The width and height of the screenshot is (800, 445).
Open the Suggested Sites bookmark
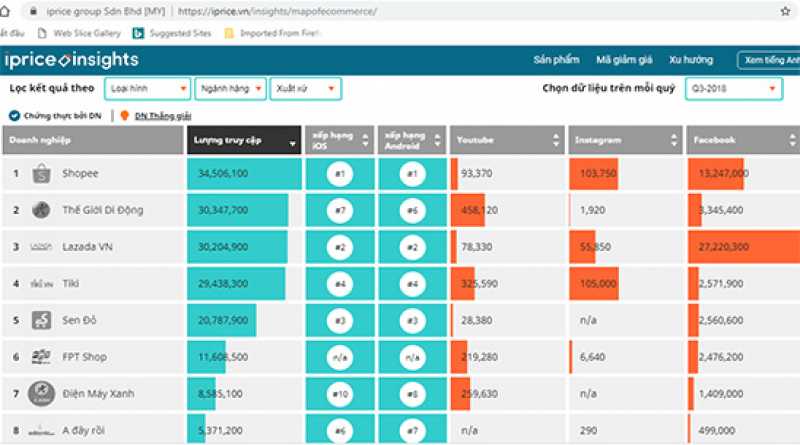172,33
